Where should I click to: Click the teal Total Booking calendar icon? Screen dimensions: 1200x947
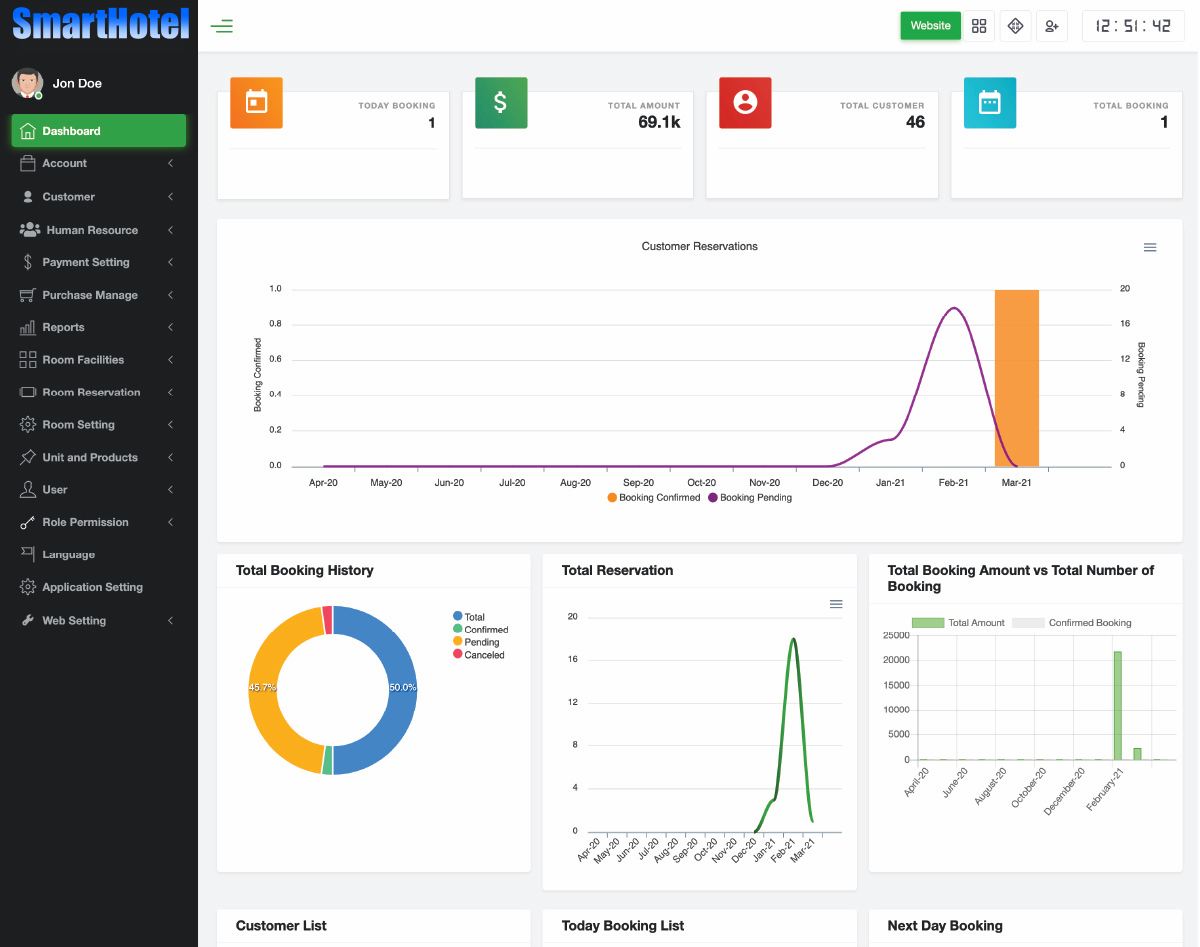989,102
